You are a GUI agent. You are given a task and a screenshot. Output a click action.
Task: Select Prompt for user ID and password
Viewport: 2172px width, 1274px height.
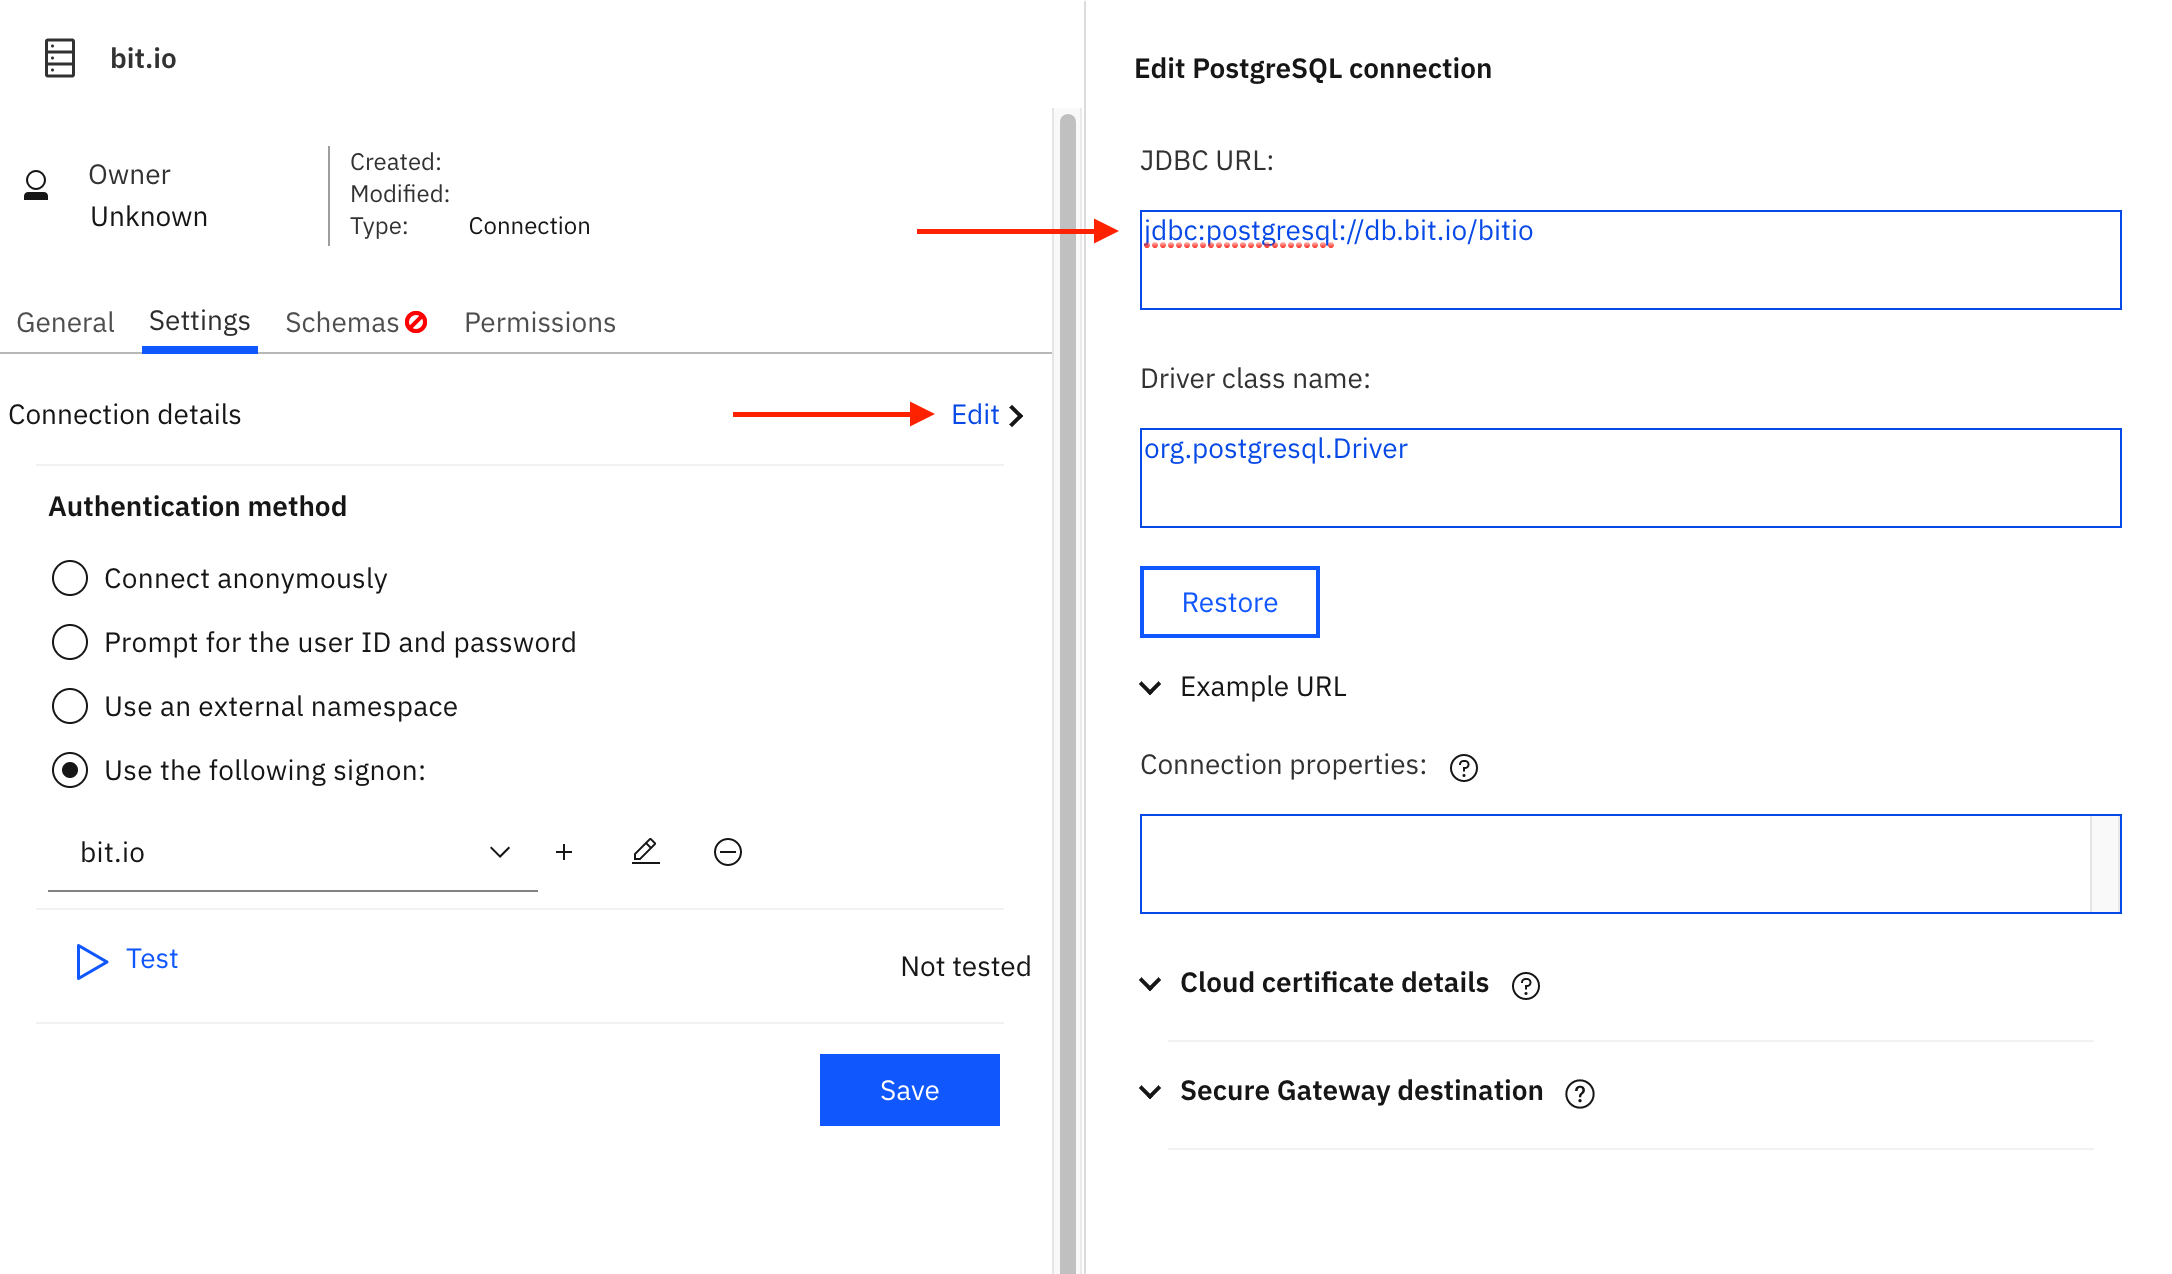(70, 642)
